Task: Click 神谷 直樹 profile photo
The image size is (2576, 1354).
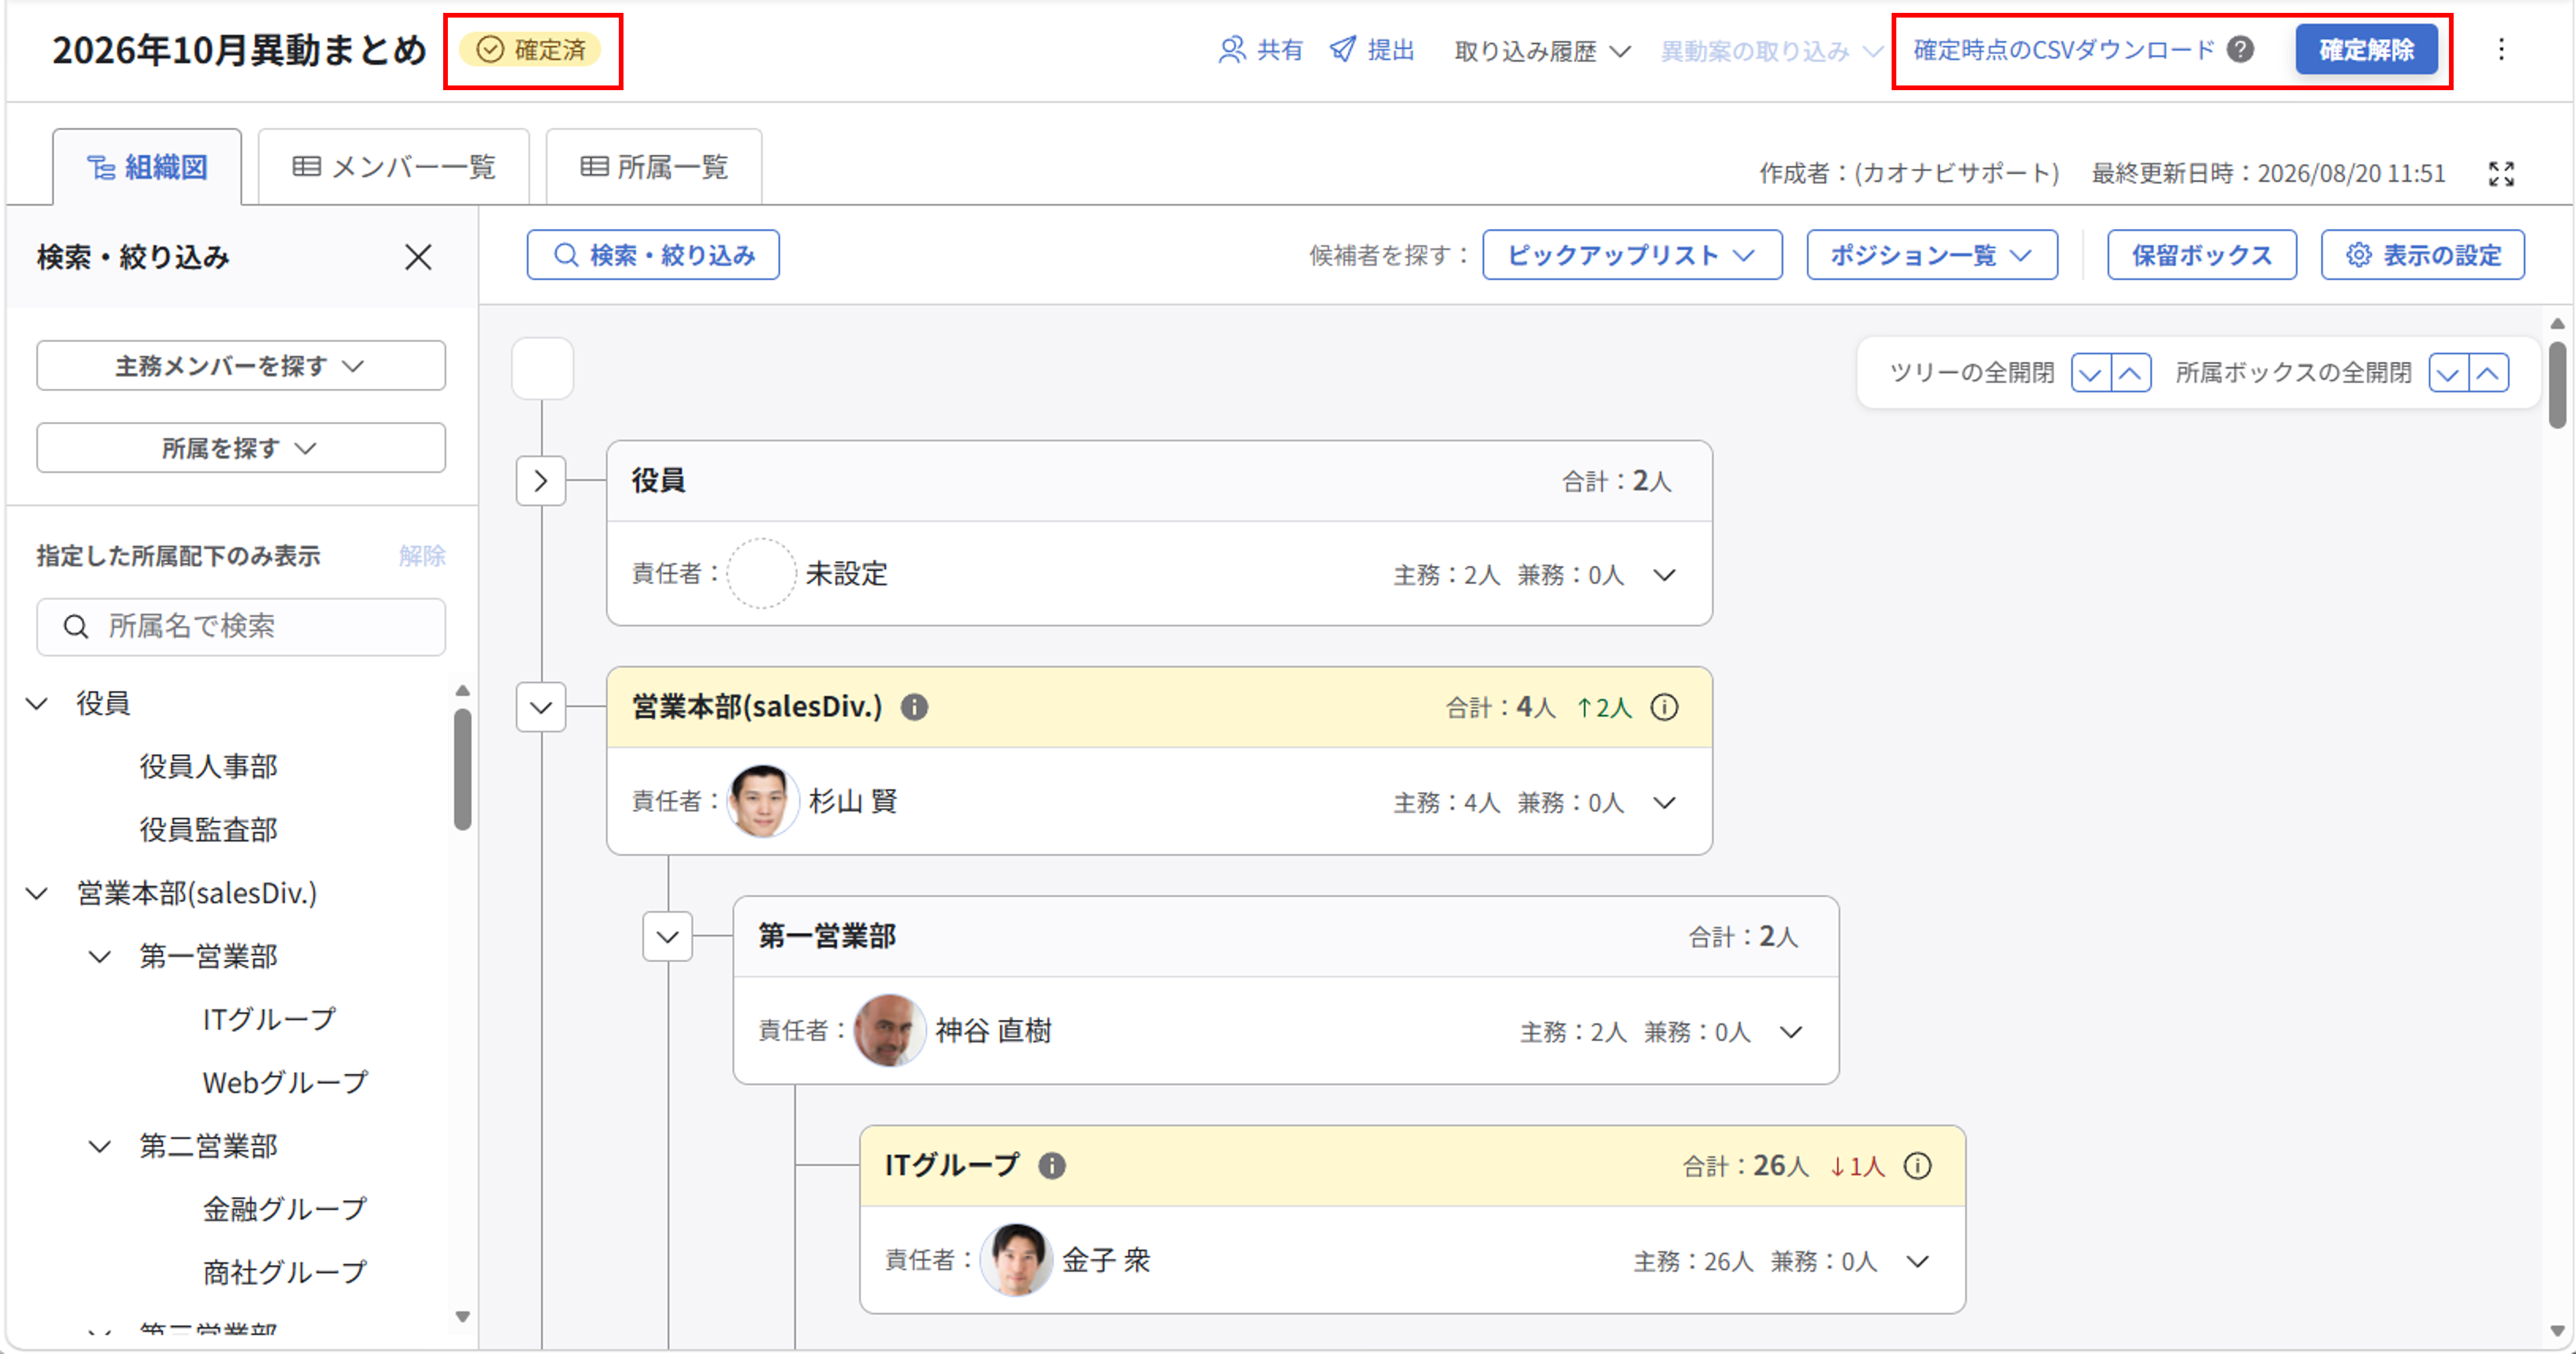Action: coord(889,1030)
